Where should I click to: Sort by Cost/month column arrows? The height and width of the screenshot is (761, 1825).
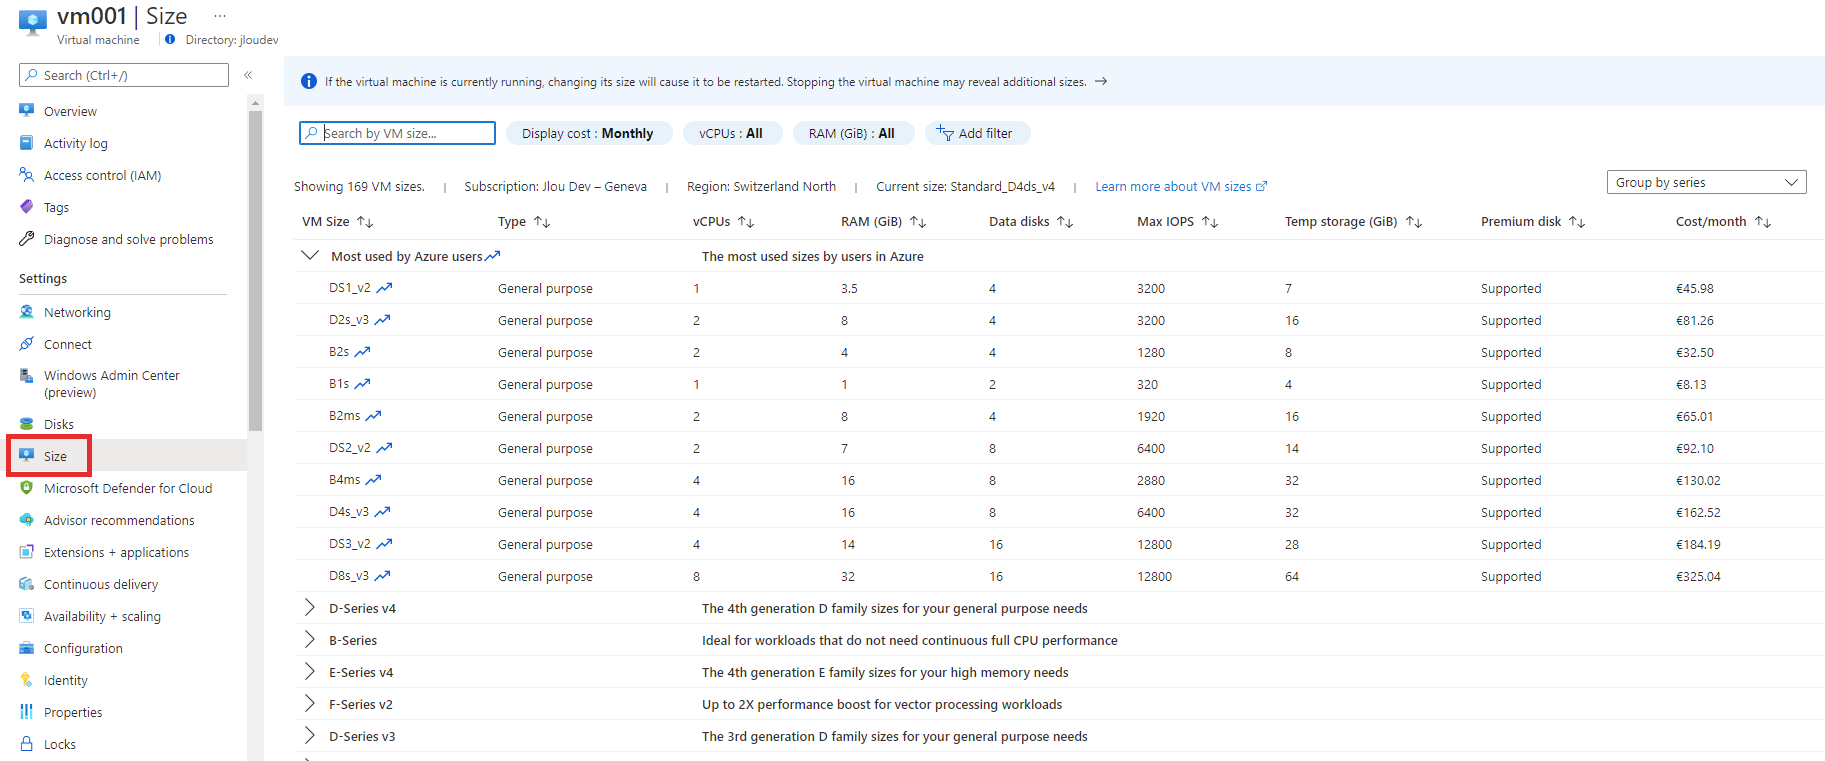(1763, 222)
